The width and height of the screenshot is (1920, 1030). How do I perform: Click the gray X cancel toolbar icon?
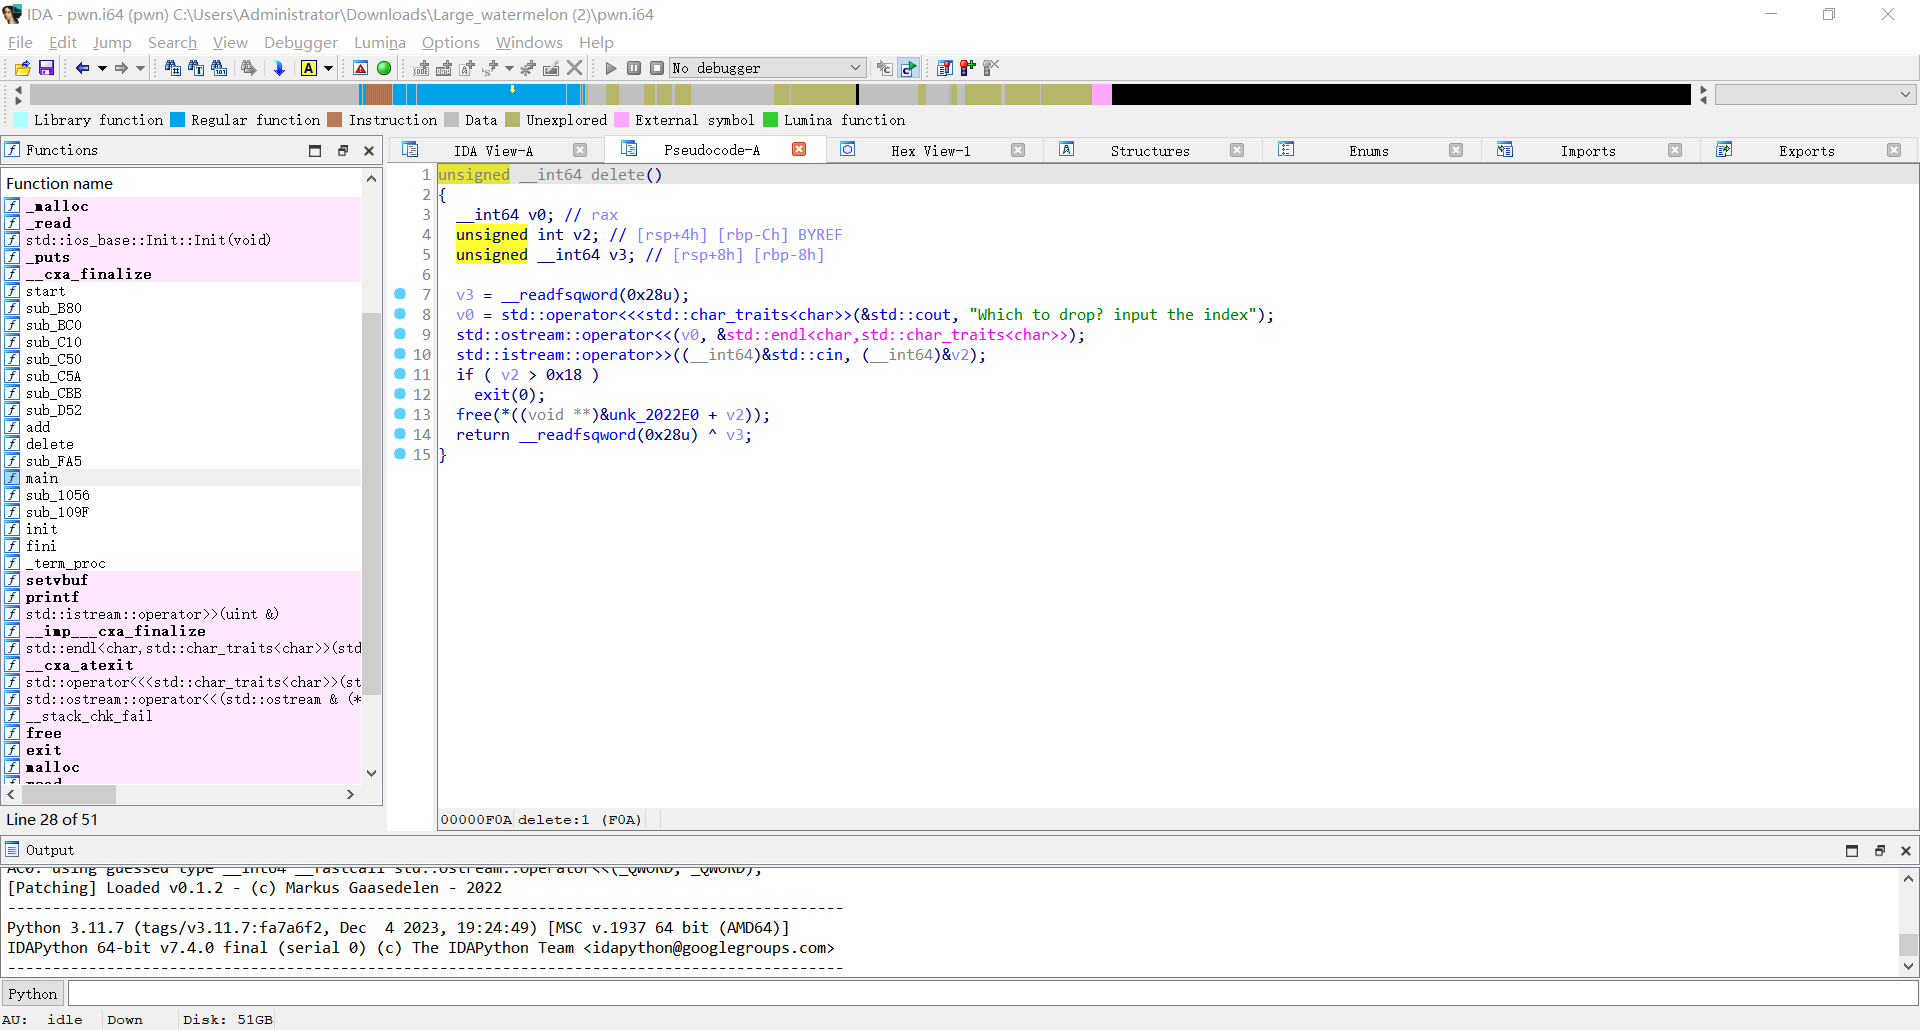pos(575,68)
